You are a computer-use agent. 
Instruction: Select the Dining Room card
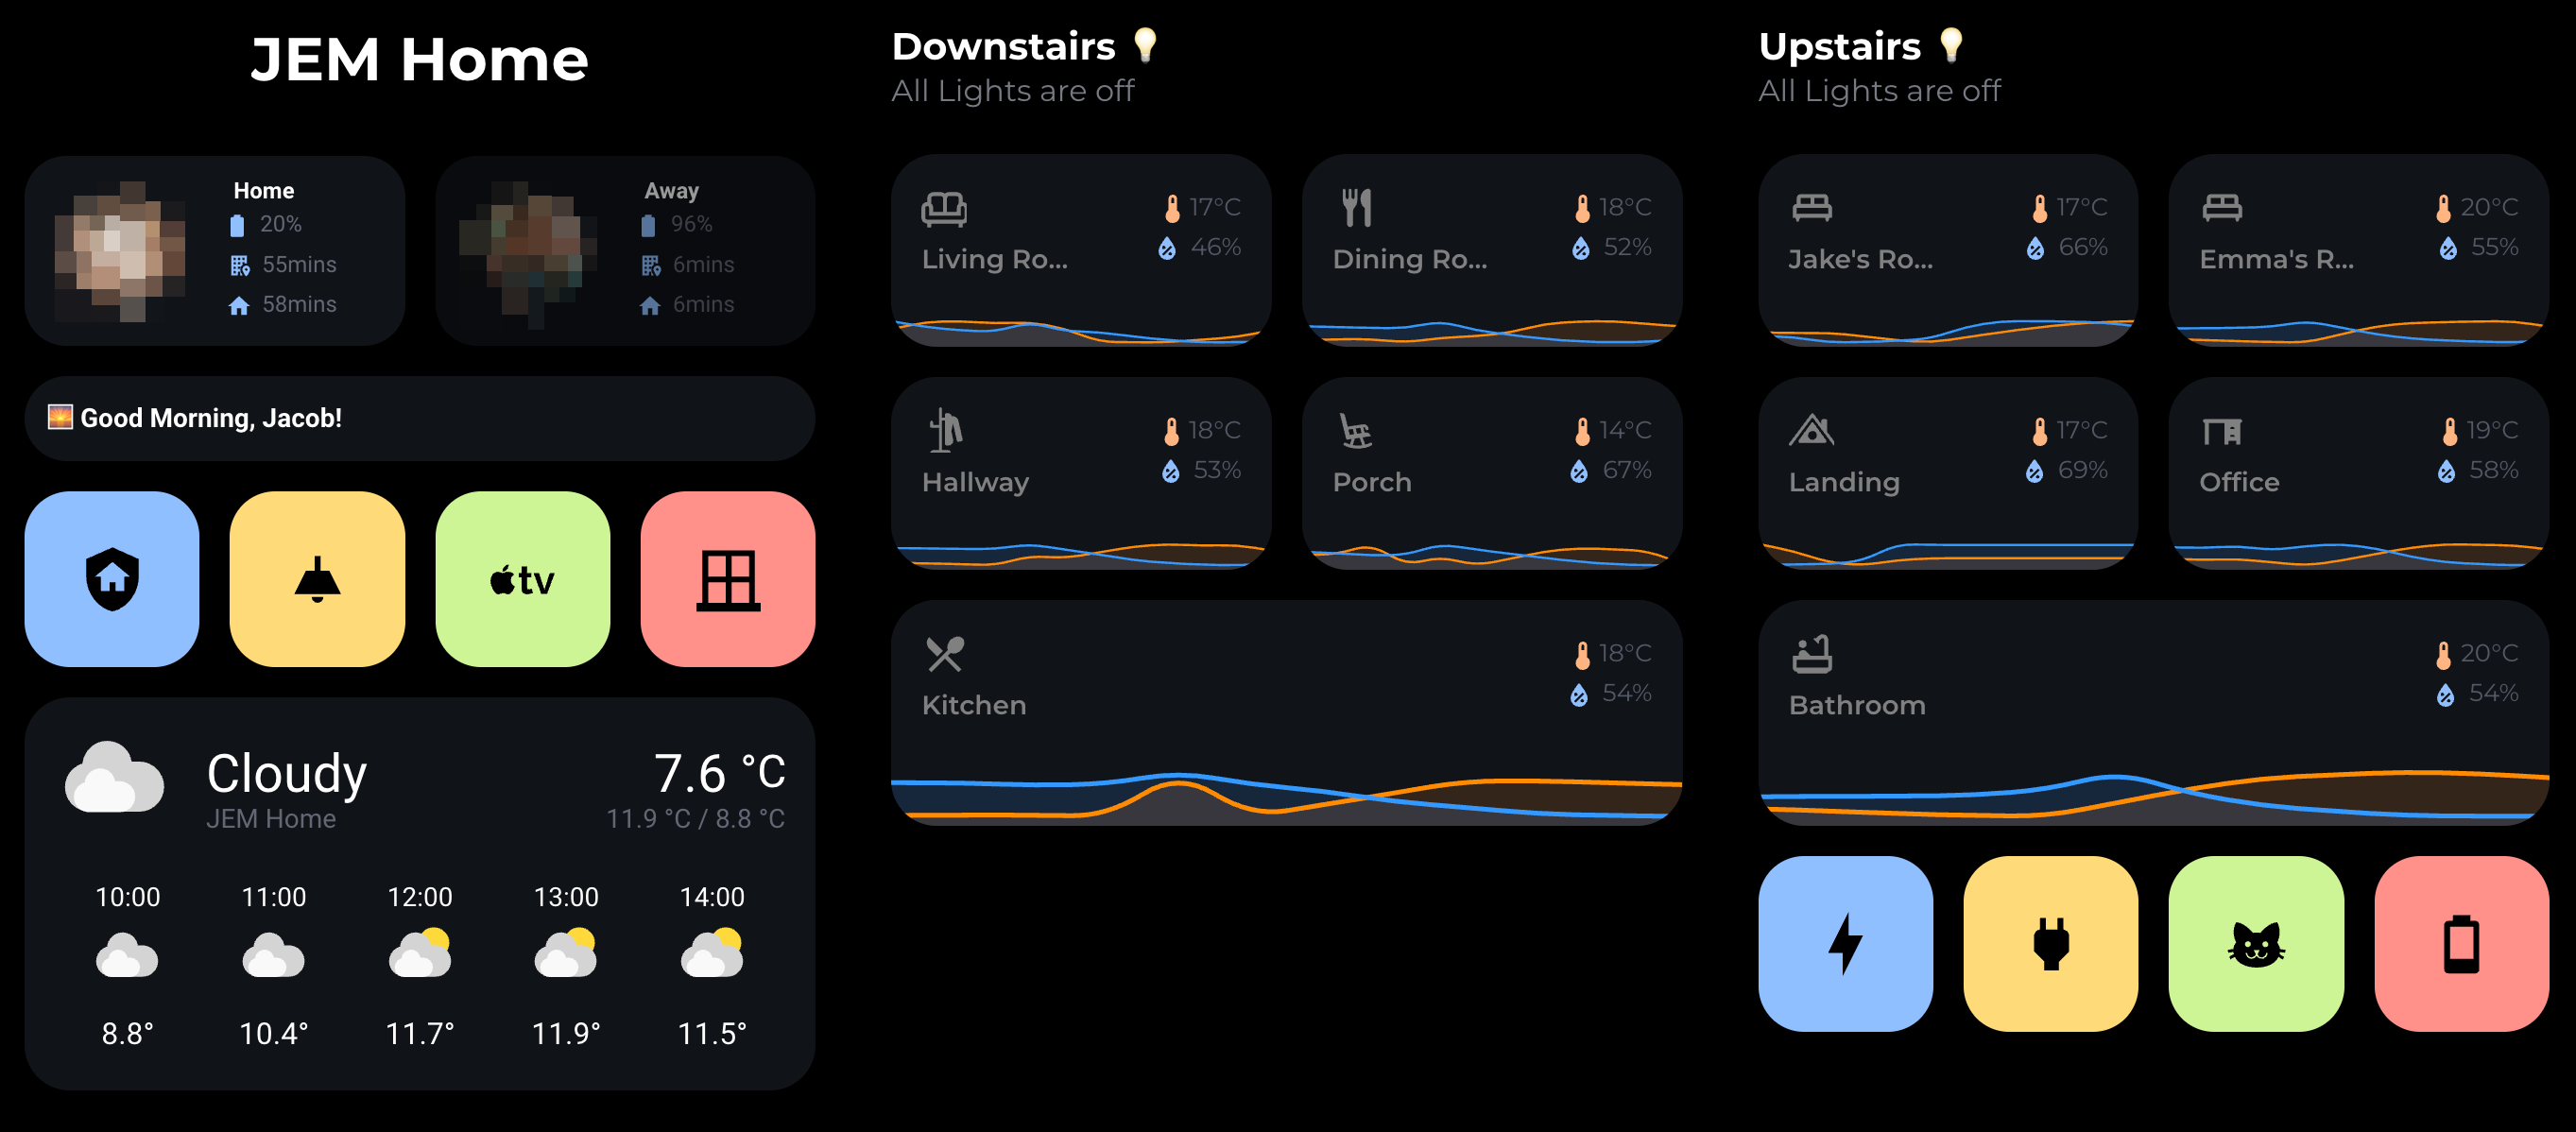(1491, 250)
